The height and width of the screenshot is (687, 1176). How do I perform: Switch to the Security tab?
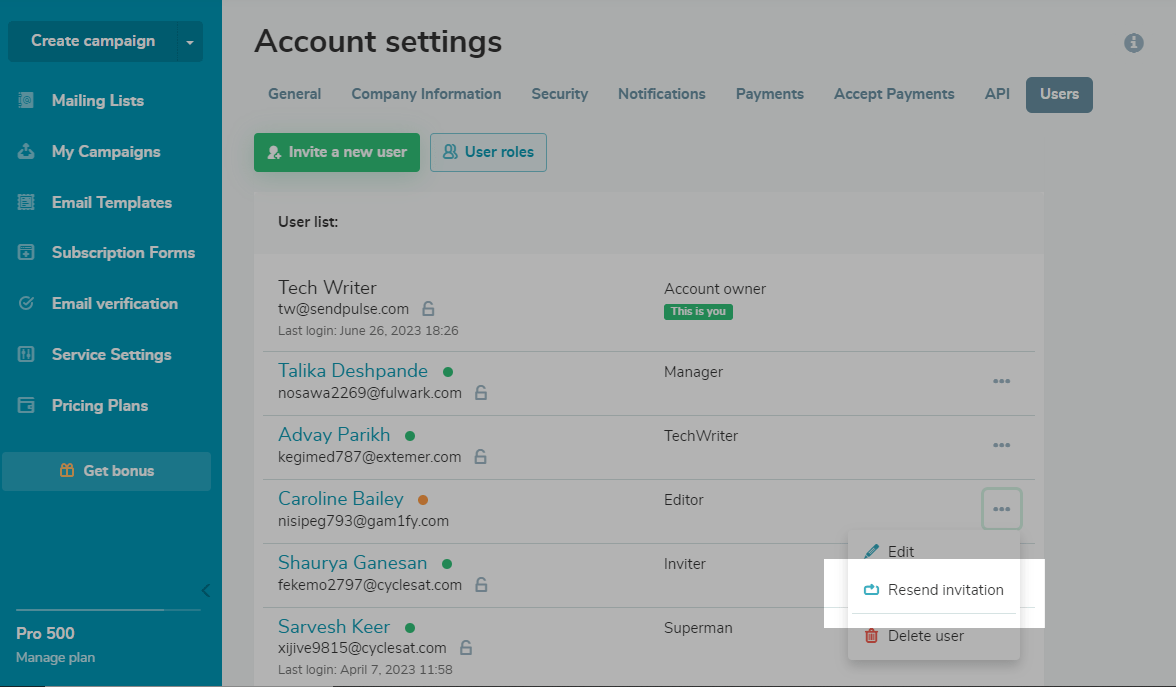click(x=559, y=94)
